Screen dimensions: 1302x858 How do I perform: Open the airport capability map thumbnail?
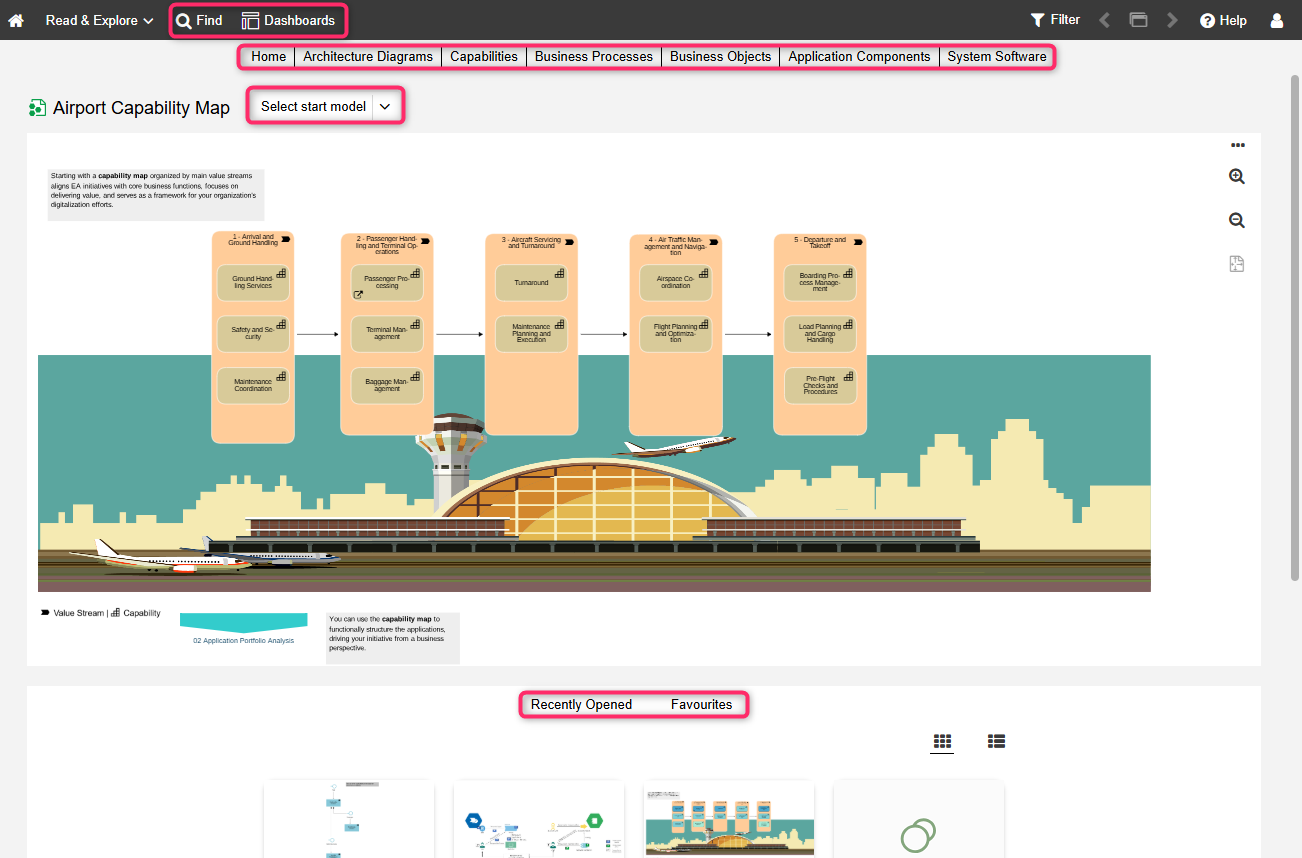coord(729,819)
